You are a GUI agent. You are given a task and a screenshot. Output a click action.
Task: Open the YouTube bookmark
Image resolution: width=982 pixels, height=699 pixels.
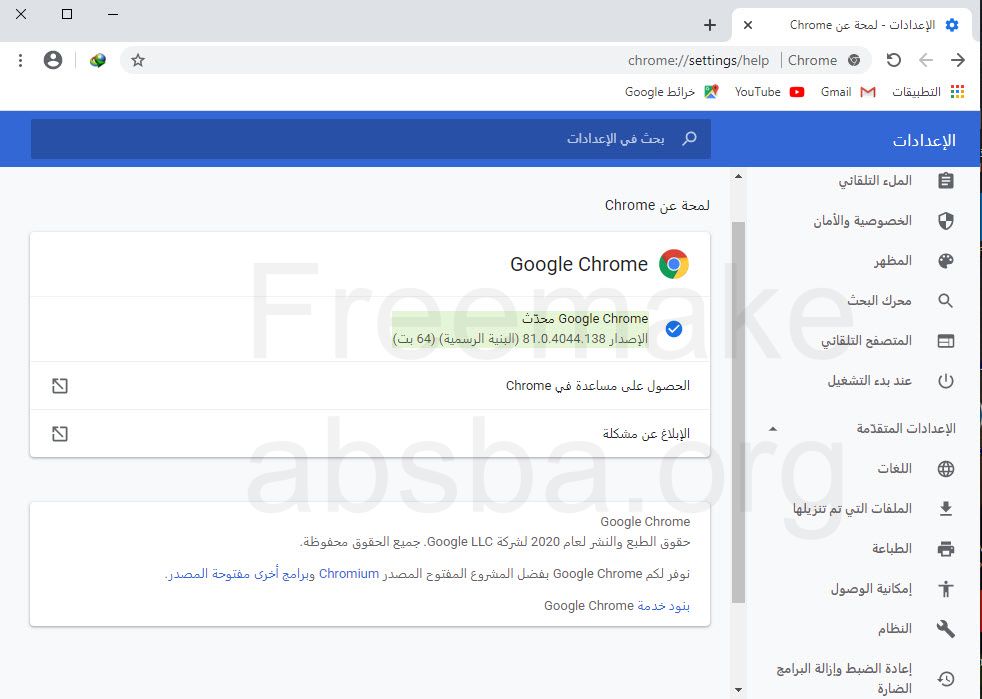tap(769, 92)
